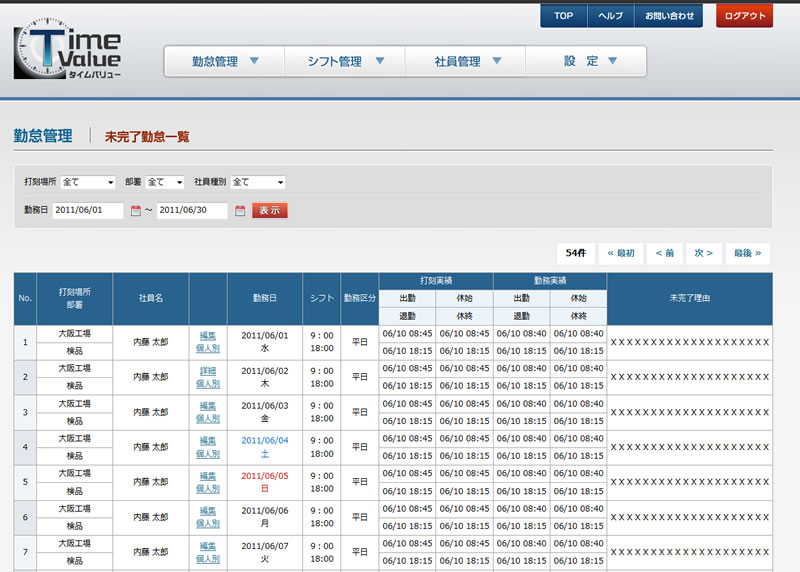Click the red ログアウト button
800x572 pixels.
click(744, 16)
